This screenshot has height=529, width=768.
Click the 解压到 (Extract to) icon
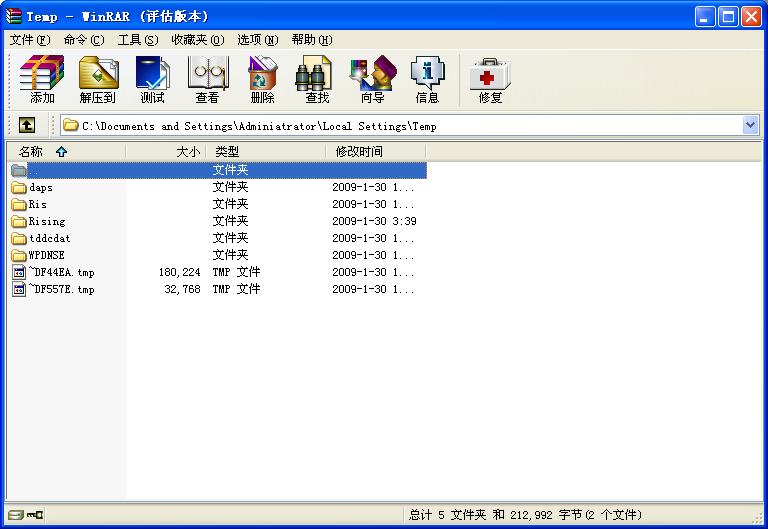point(98,73)
